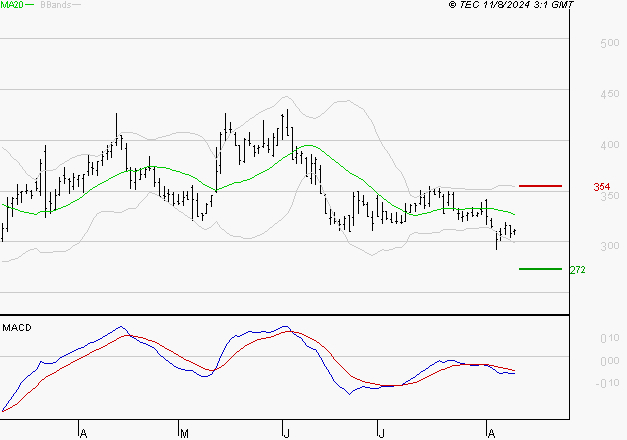This screenshot has width=627, height=440.
Task: Click the red resistance level line
Action: pyautogui.click(x=540, y=186)
